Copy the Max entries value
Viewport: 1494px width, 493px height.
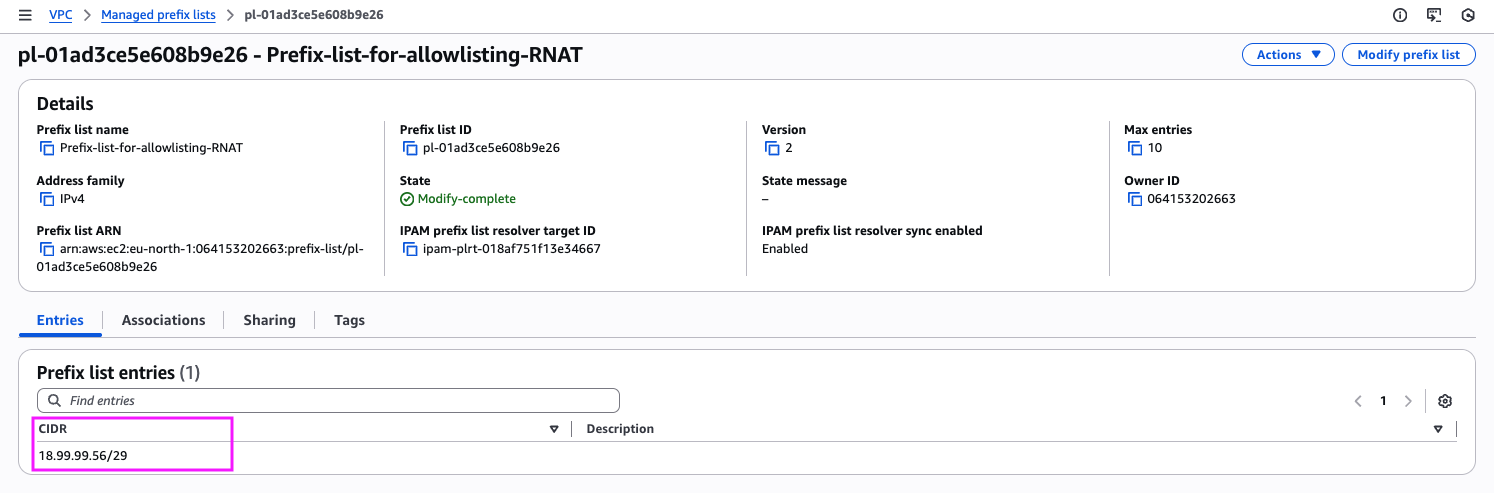[1135, 148]
